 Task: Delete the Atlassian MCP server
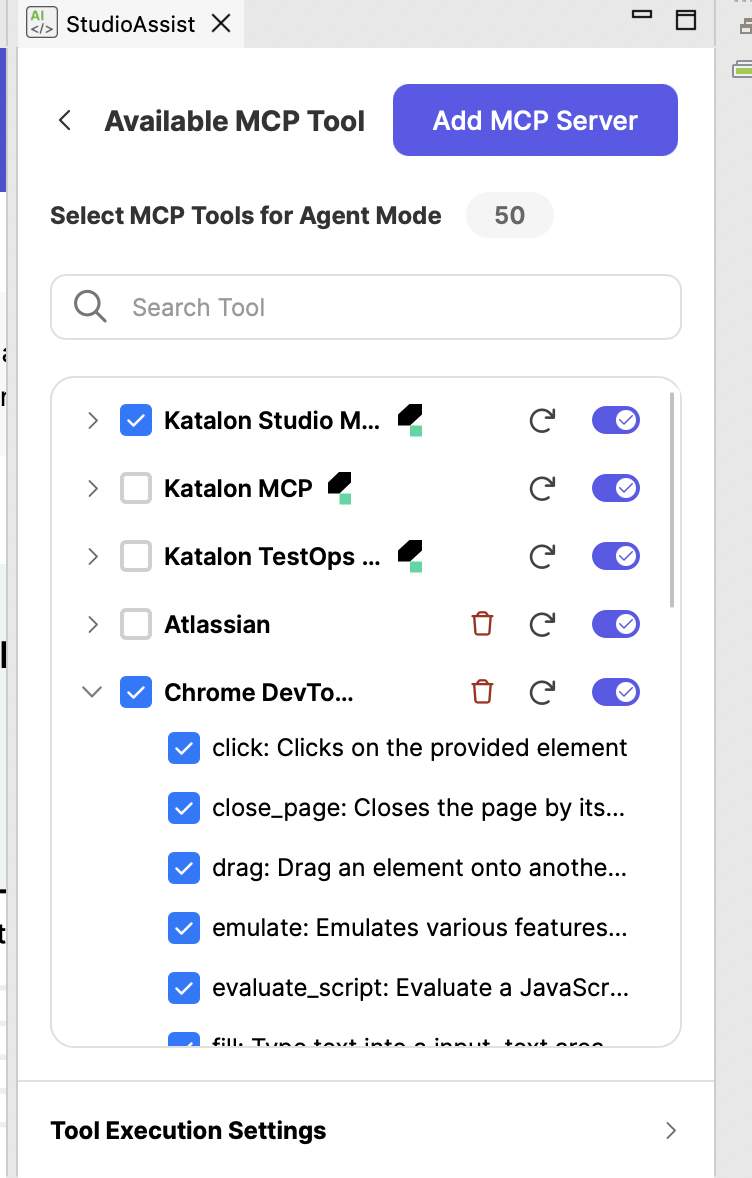482,624
